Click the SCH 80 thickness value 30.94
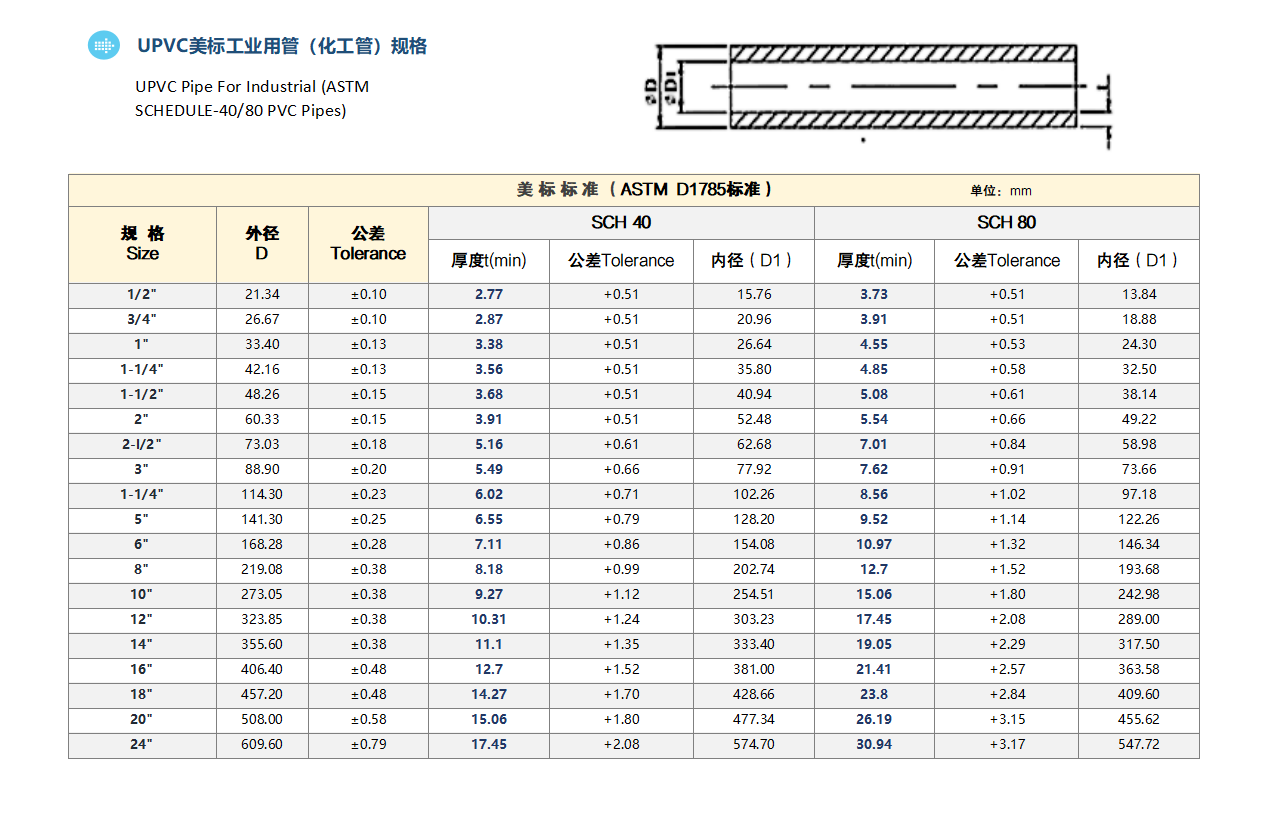1274x814 pixels. tap(874, 745)
